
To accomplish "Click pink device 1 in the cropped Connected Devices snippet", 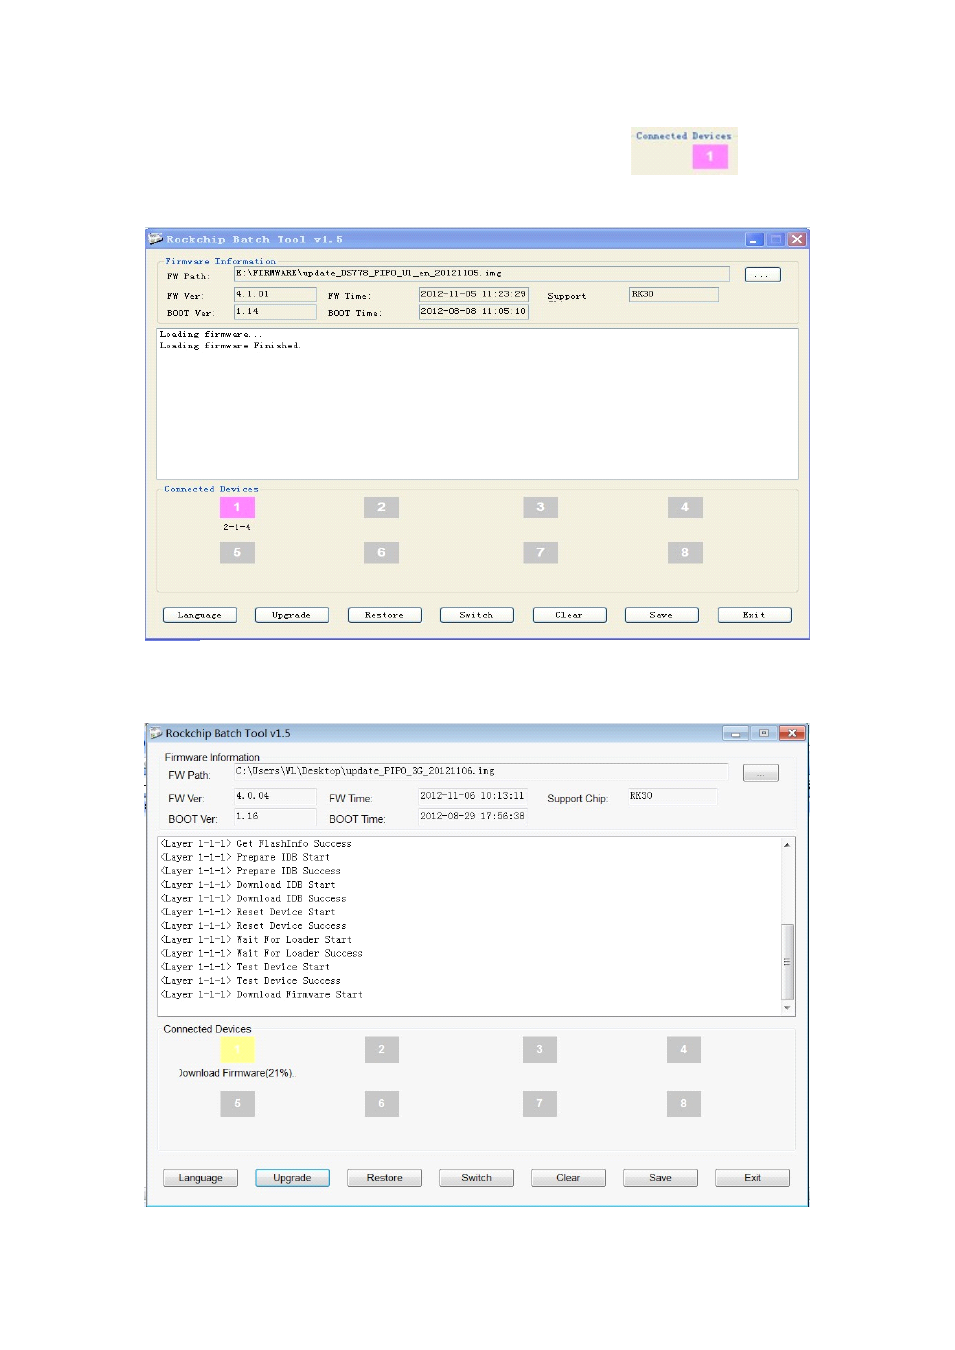I will (x=710, y=157).
